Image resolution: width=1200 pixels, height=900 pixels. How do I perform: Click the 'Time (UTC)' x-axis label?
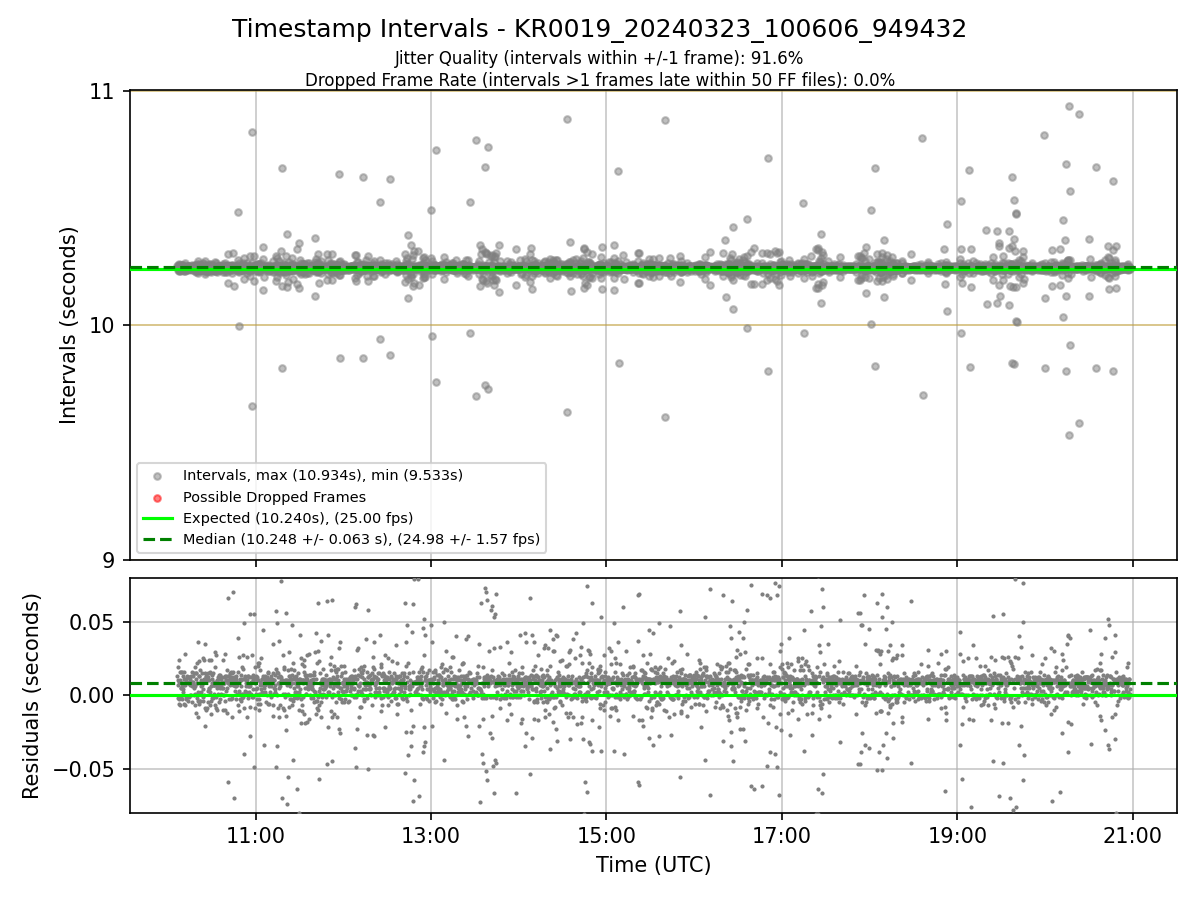click(x=653, y=866)
